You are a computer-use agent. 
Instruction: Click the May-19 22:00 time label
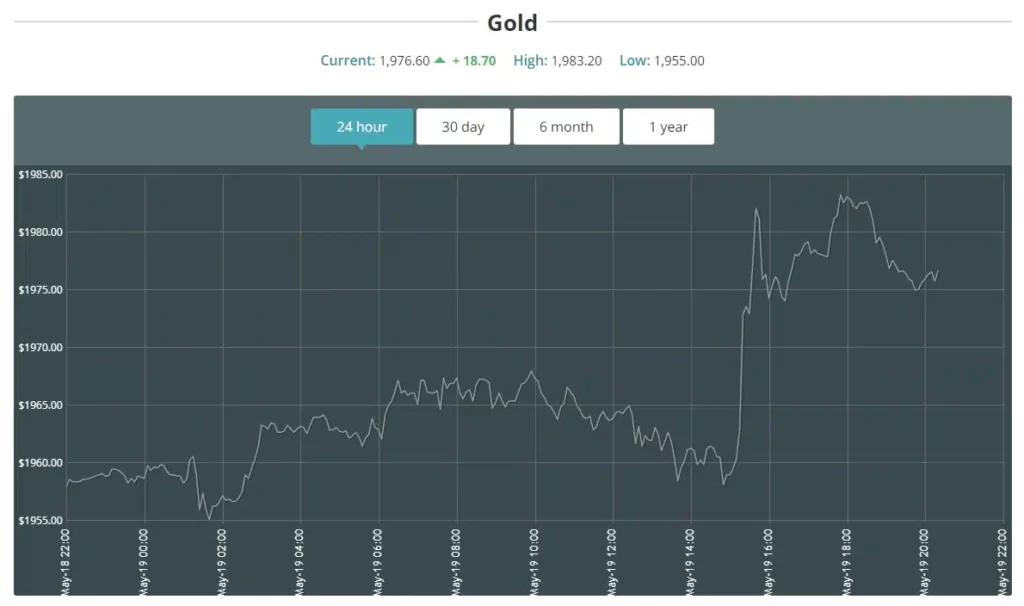(x=1002, y=561)
